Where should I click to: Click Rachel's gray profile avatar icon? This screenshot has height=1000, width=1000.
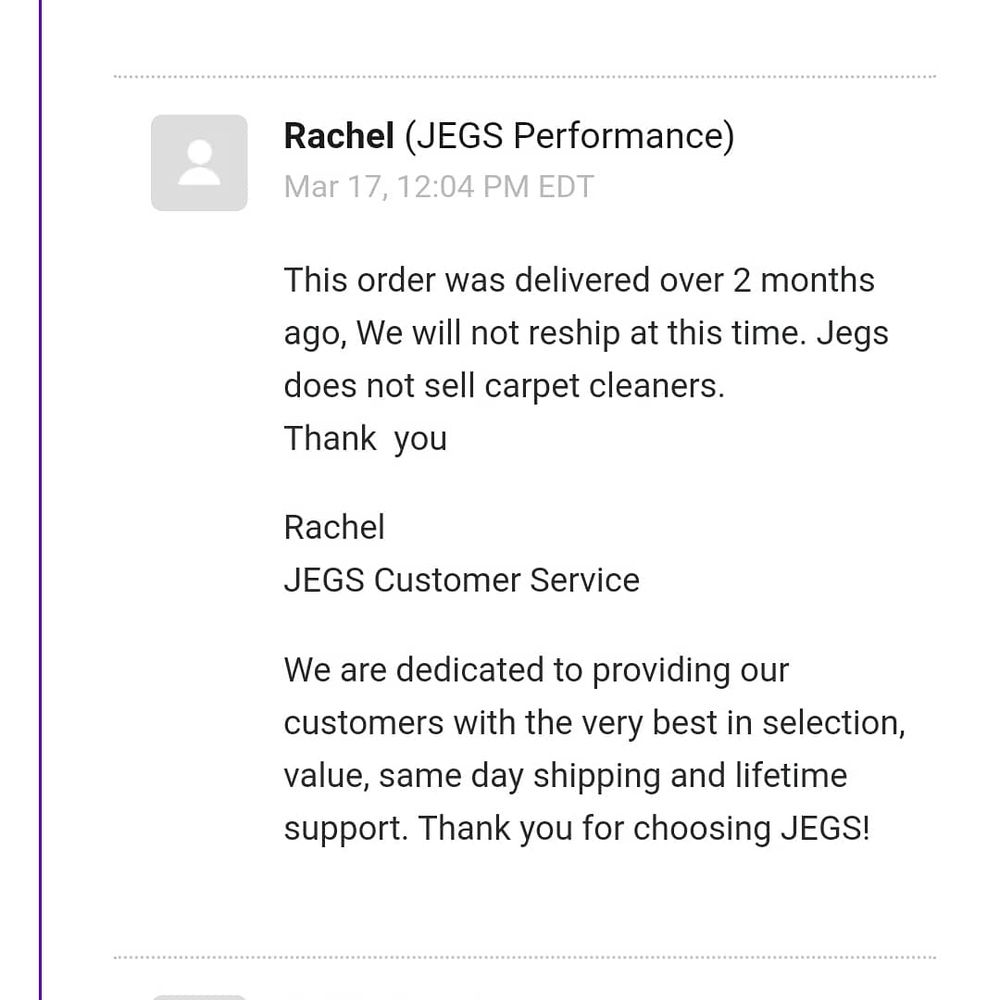tap(199, 163)
